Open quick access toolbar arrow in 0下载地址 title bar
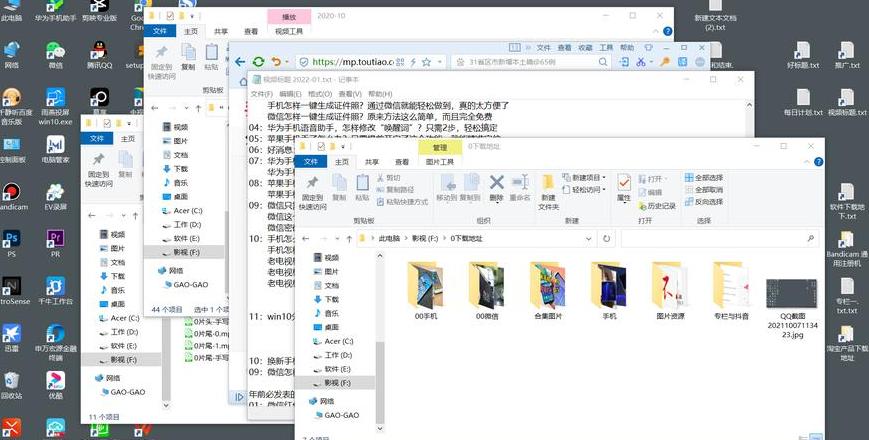The height and width of the screenshot is (440, 869). pos(343,146)
